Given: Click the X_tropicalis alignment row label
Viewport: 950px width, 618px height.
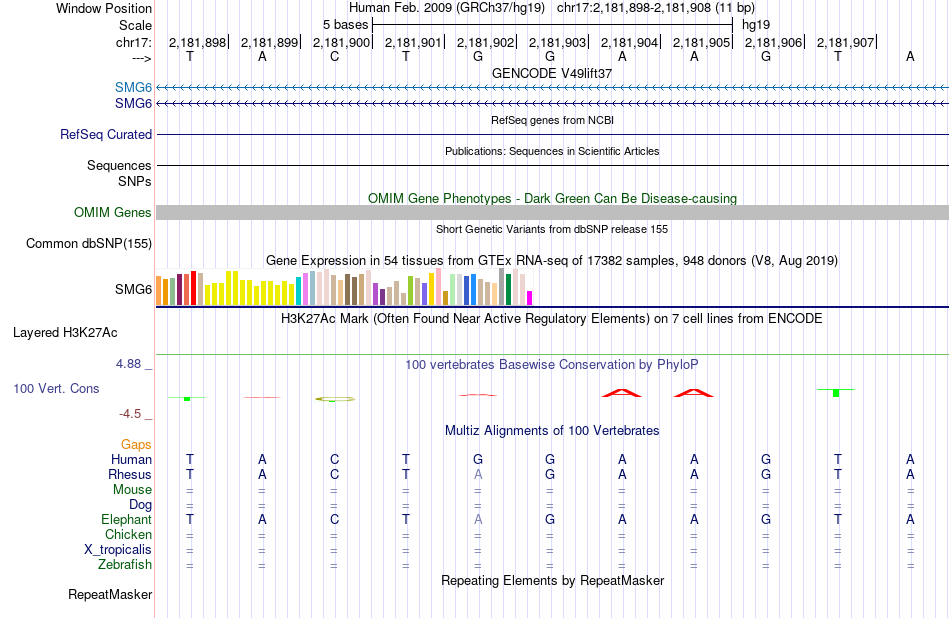Looking at the screenshot, I should (118, 550).
